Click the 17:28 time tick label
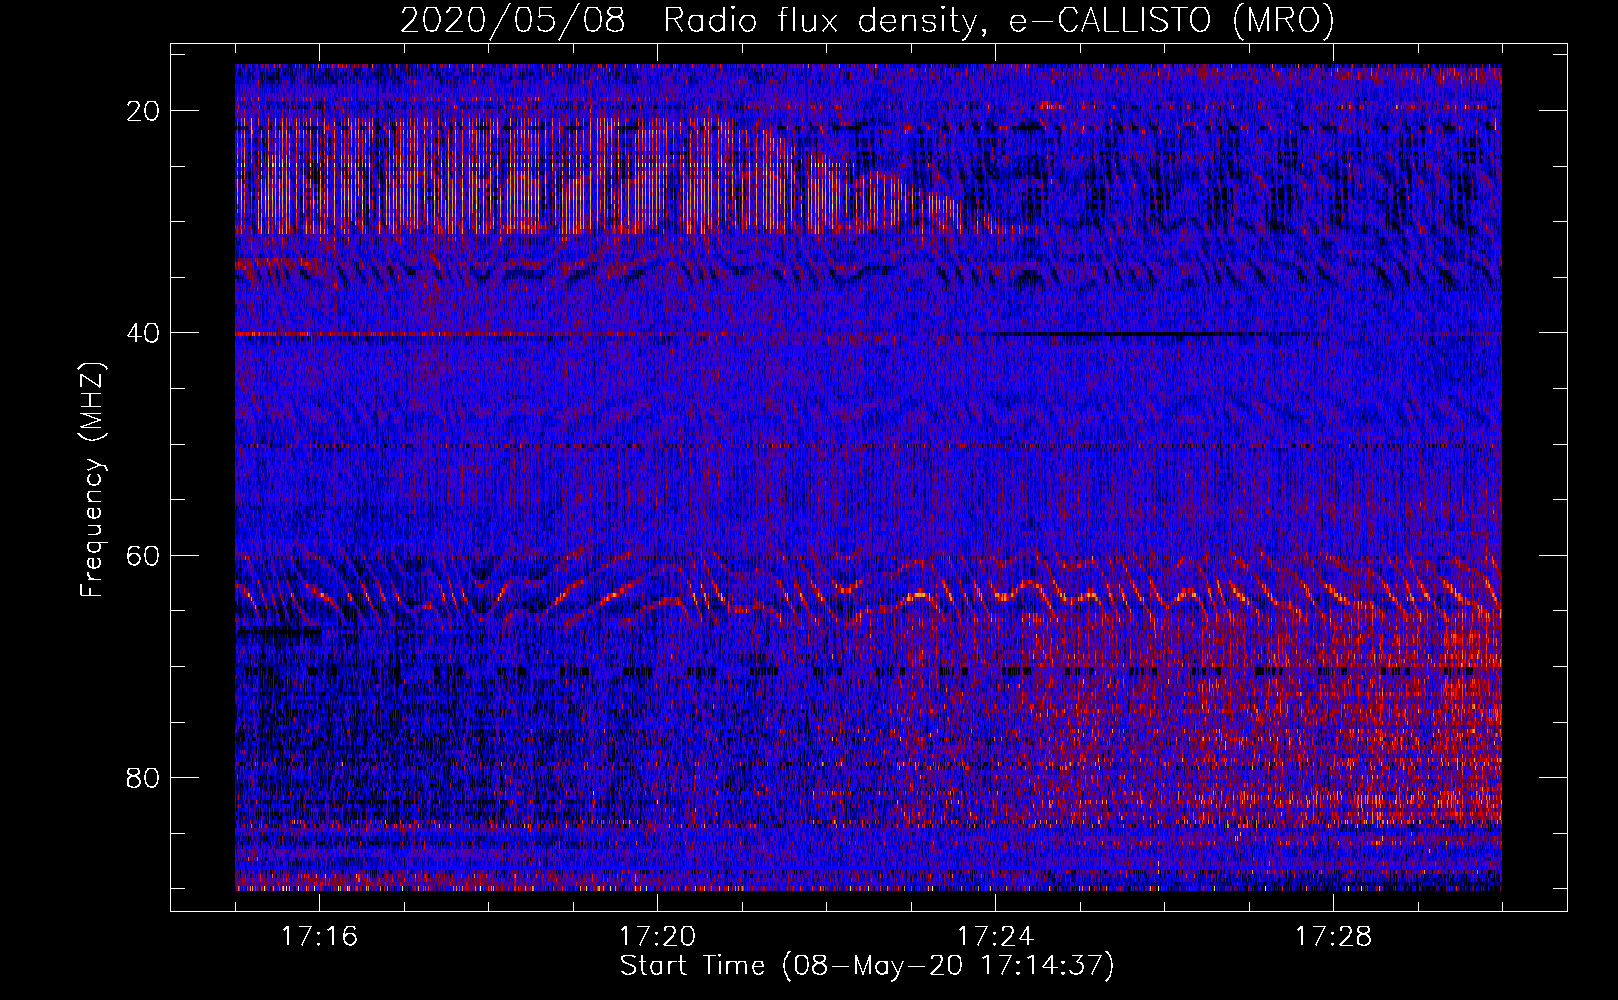 click(x=1333, y=937)
